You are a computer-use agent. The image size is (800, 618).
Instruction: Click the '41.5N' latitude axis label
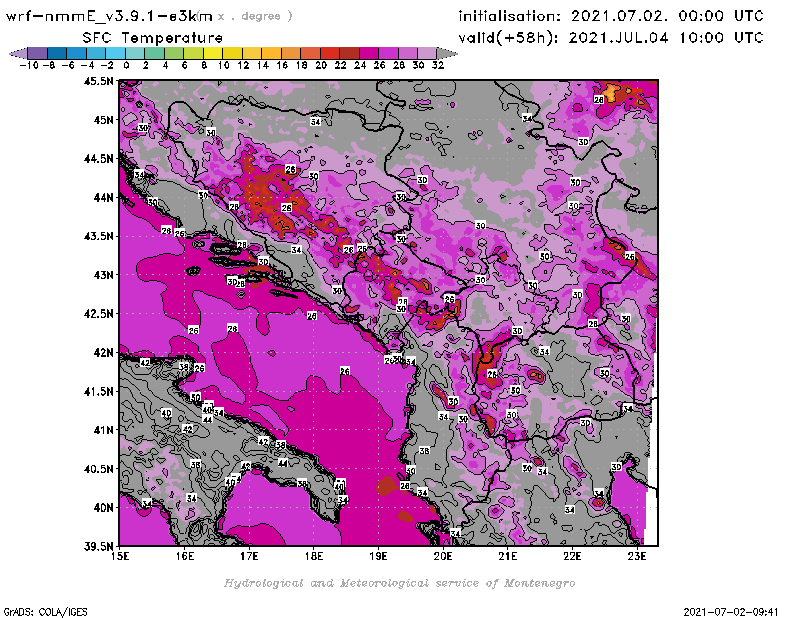[98, 391]
